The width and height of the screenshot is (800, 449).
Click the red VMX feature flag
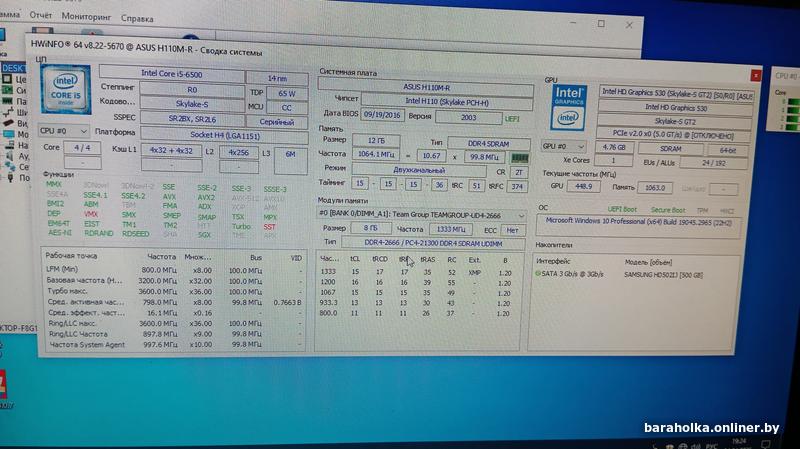point(91,214)
